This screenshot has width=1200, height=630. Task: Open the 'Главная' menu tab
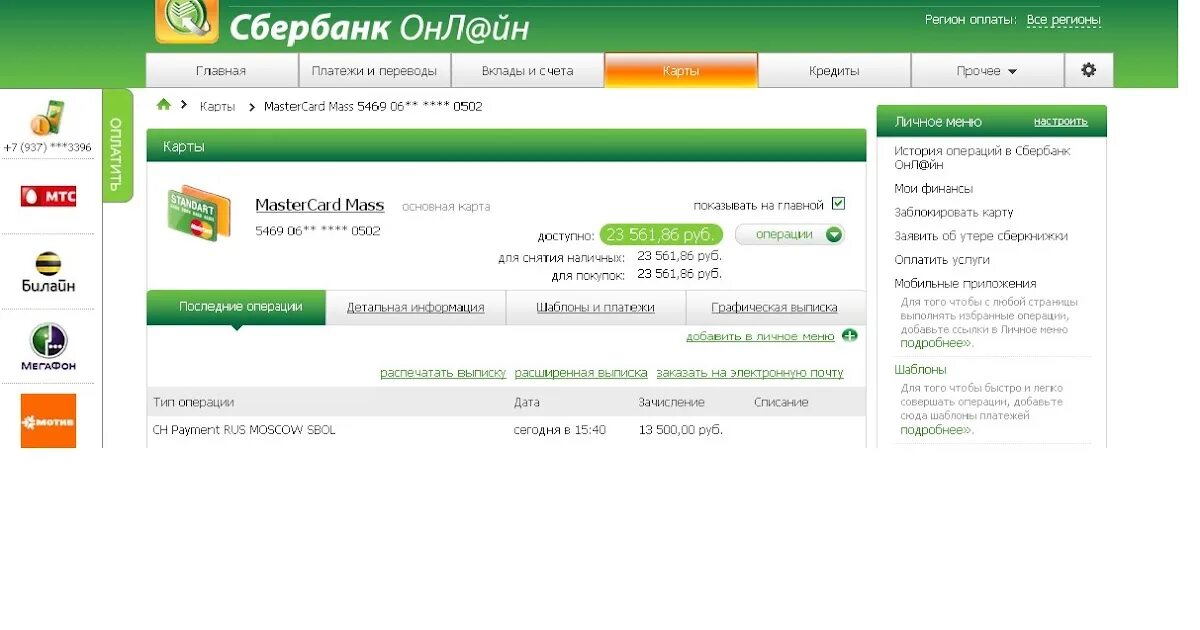tap(222, 71)
